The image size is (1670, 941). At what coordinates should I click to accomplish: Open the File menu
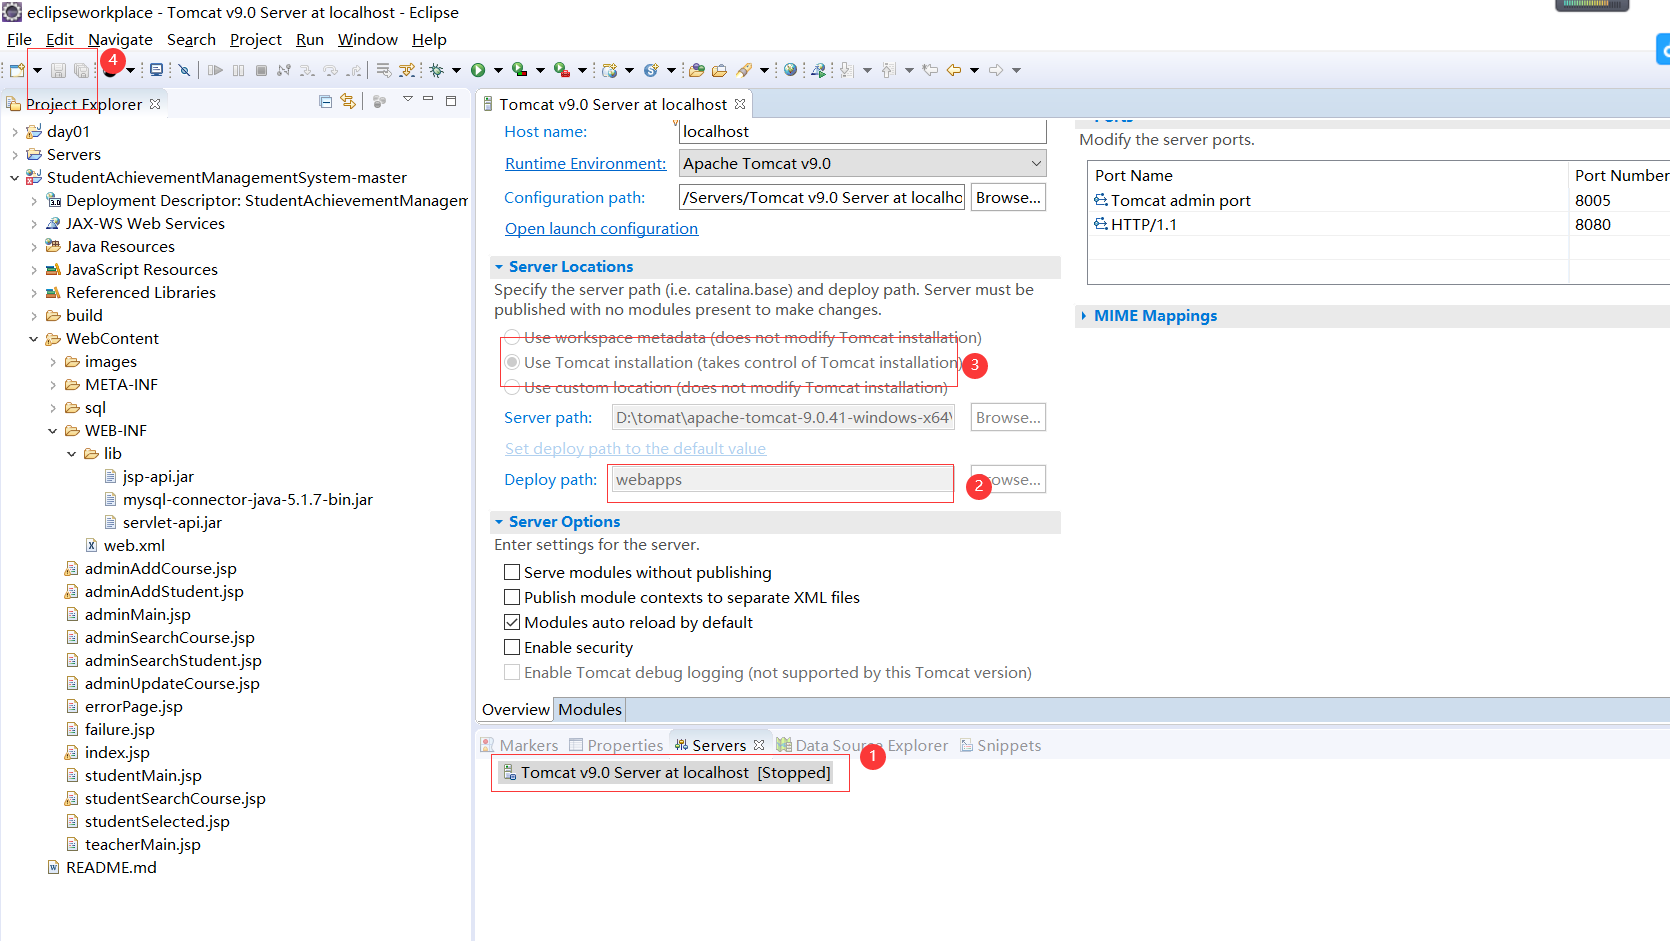19,40
